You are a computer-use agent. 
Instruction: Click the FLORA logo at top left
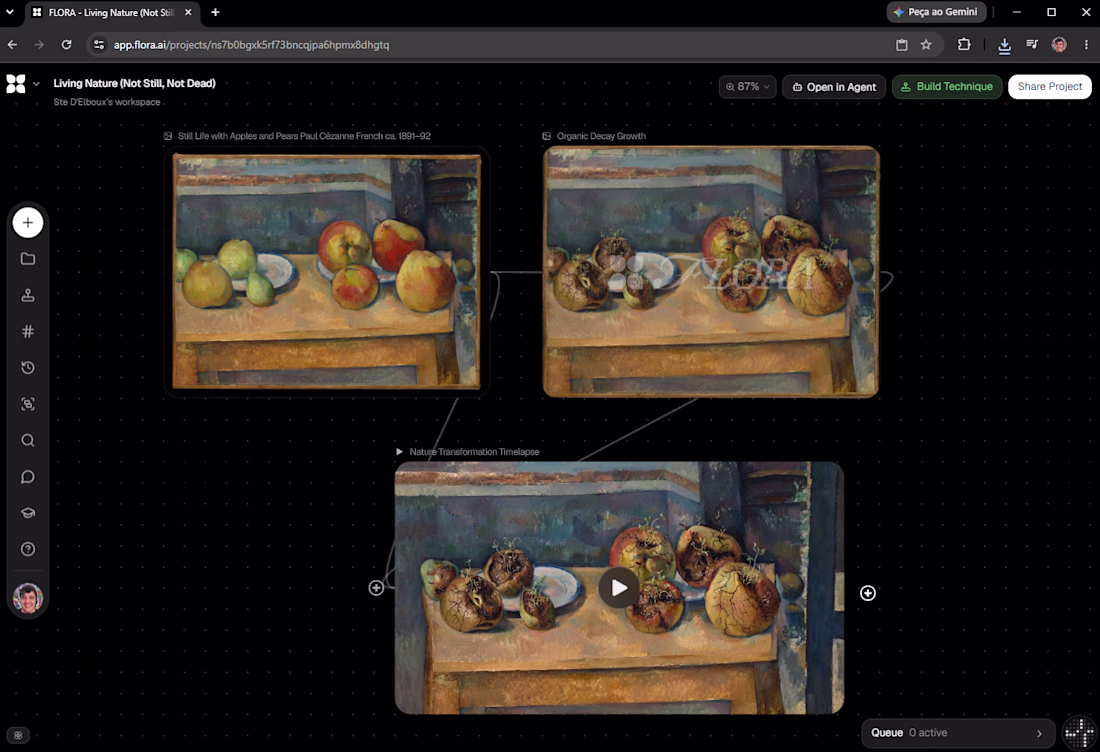[x=15, y=83]
